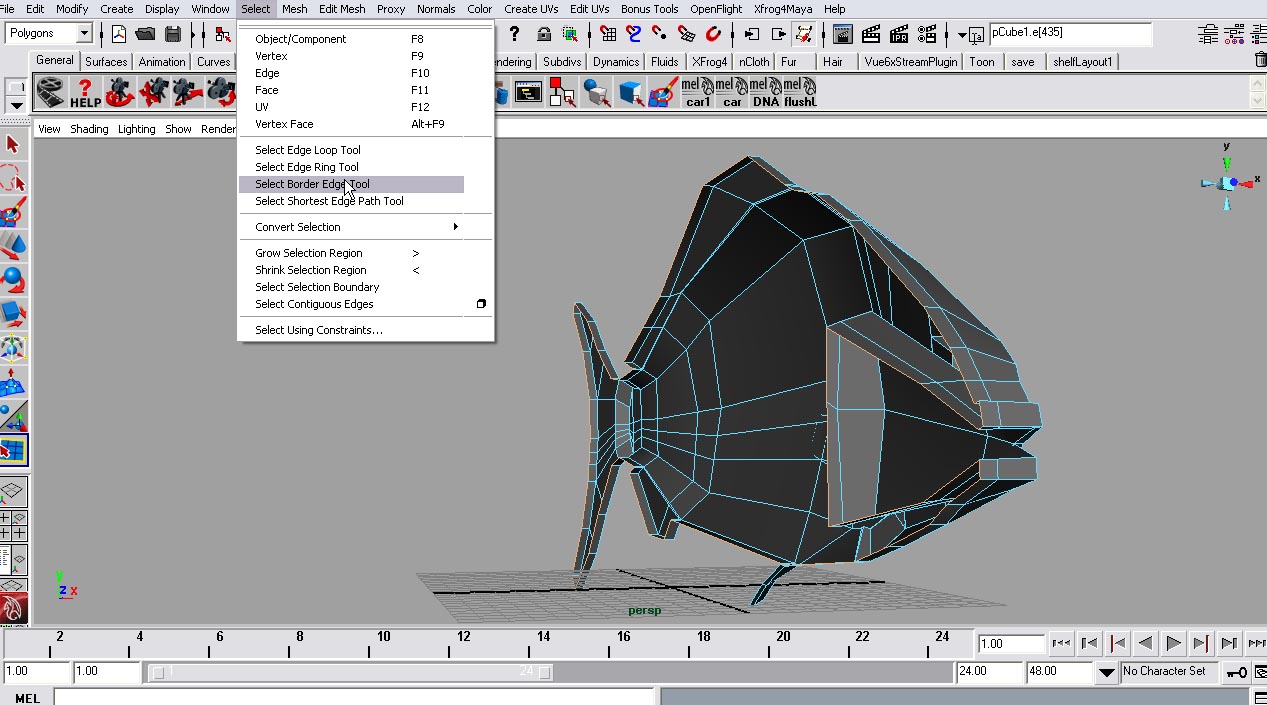The image size is (1267, 705).
Task: Click the select by hierarchy icon
Action: coord(222,34)
